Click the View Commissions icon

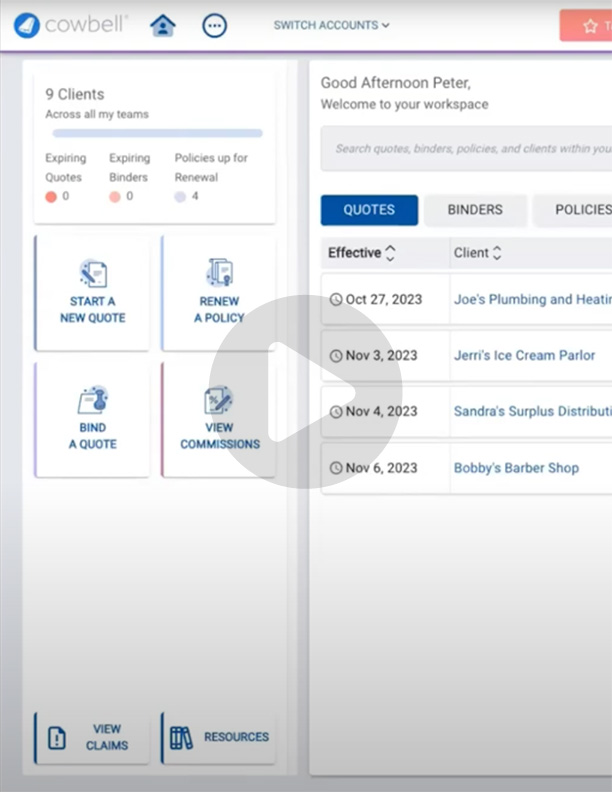point(219,400)
